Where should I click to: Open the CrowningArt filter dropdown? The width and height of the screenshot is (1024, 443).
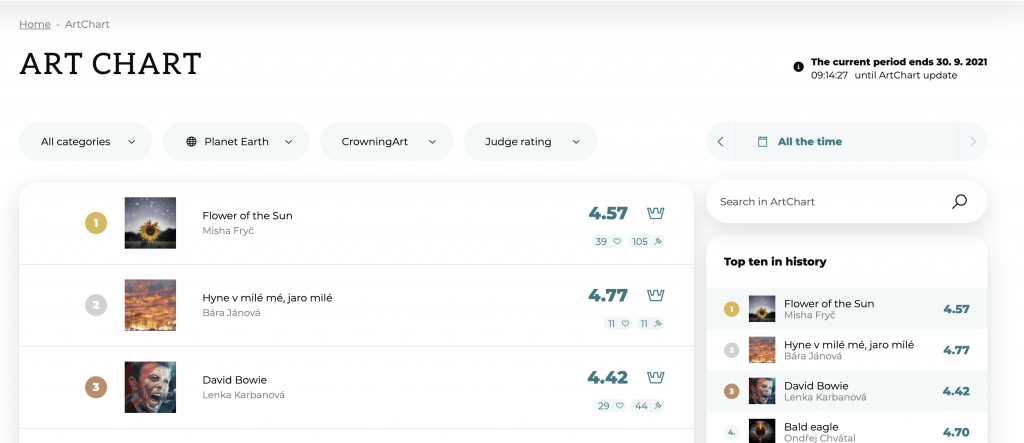(386, 142)
